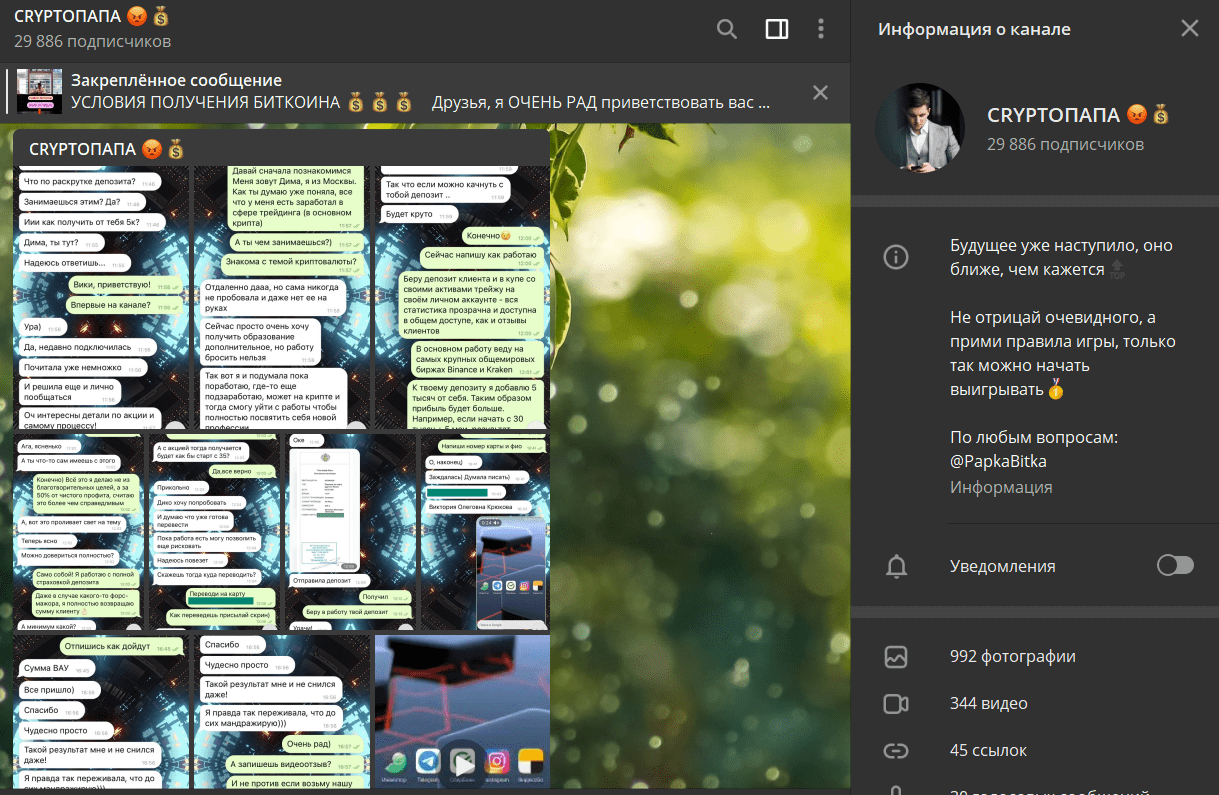Screen dimensions: 1219x795
Task: Open the 992 фотографии media section
Action: click(x=1012, y=657)
